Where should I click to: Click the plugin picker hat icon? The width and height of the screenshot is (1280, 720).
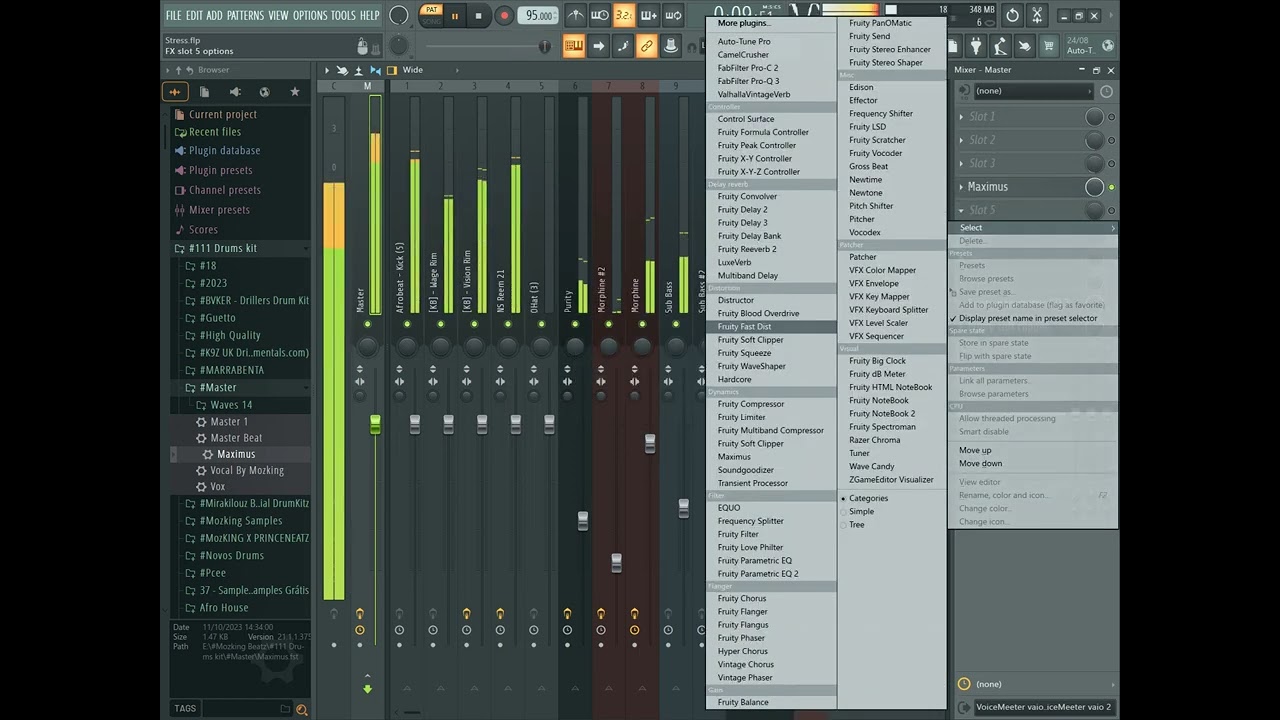pos(671,46)
